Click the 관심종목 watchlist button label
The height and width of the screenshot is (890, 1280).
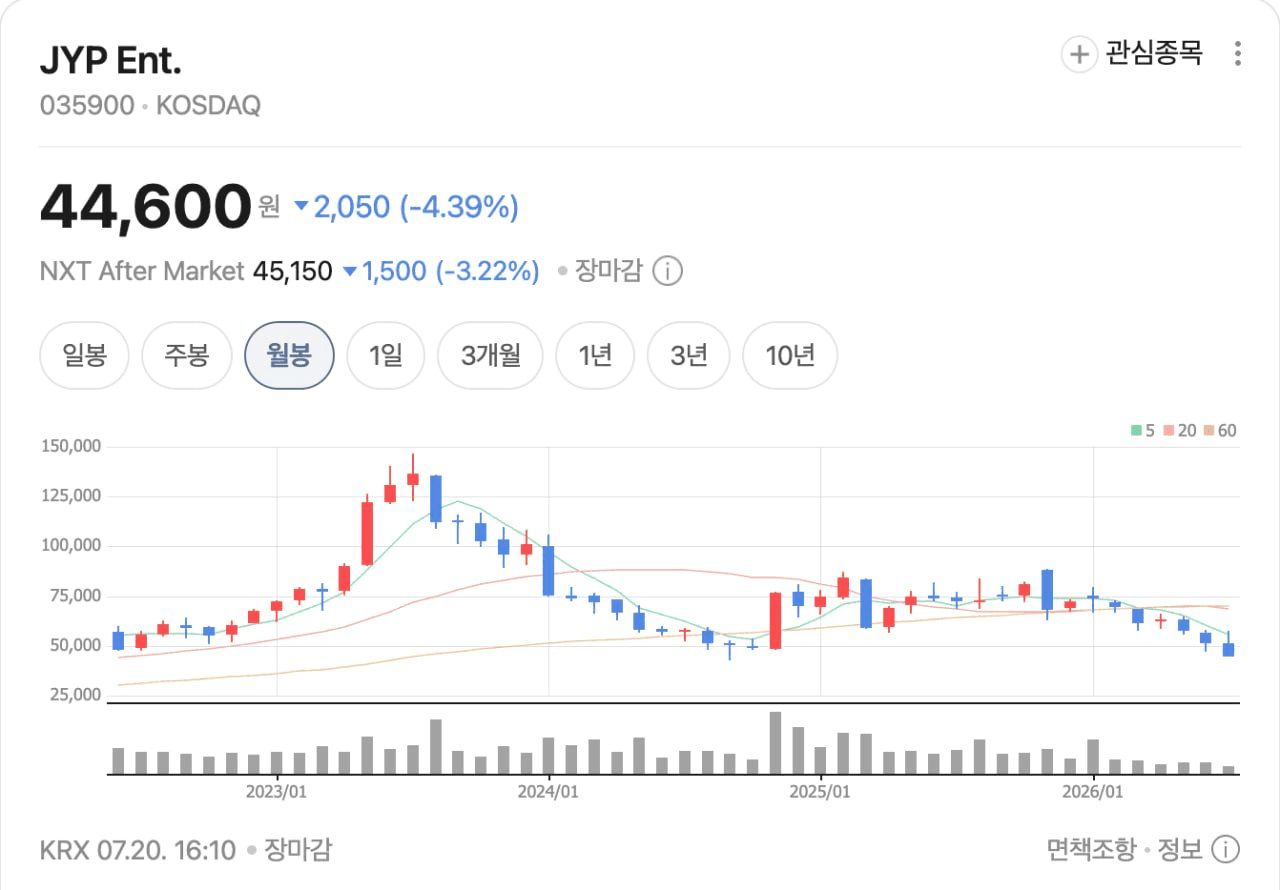(1153, 53)
